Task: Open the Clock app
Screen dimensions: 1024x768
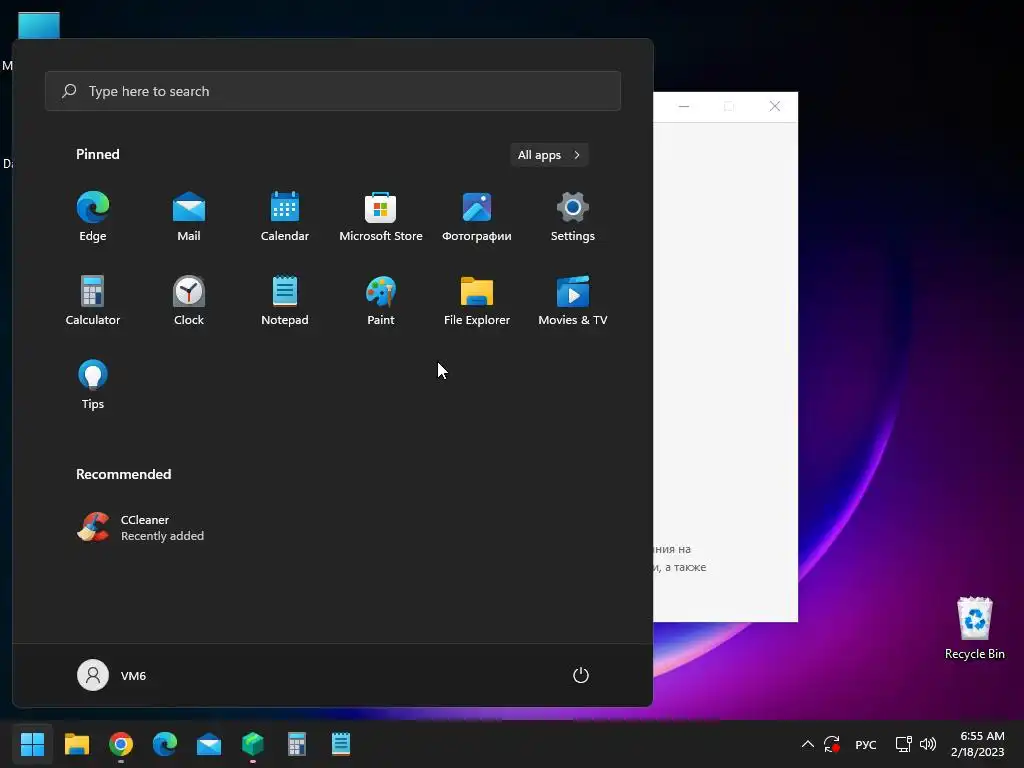Action: pyautogui.click(x=189, y=301)
